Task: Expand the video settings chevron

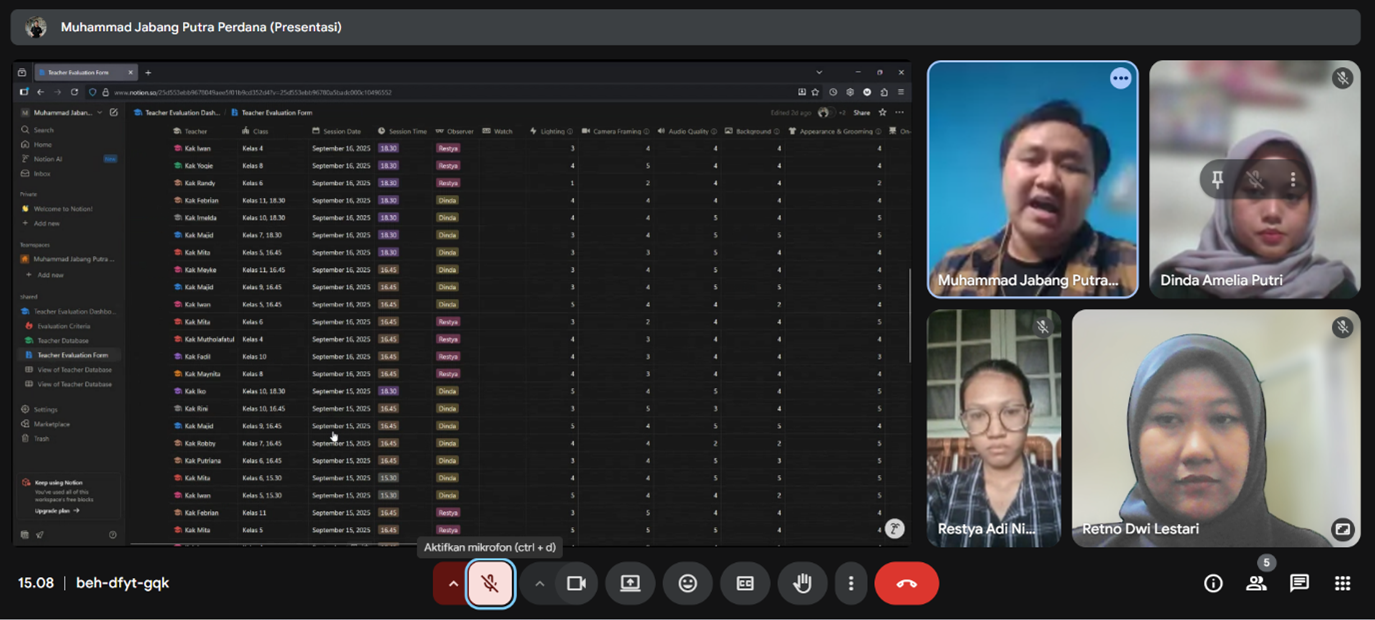Action: 539,584
